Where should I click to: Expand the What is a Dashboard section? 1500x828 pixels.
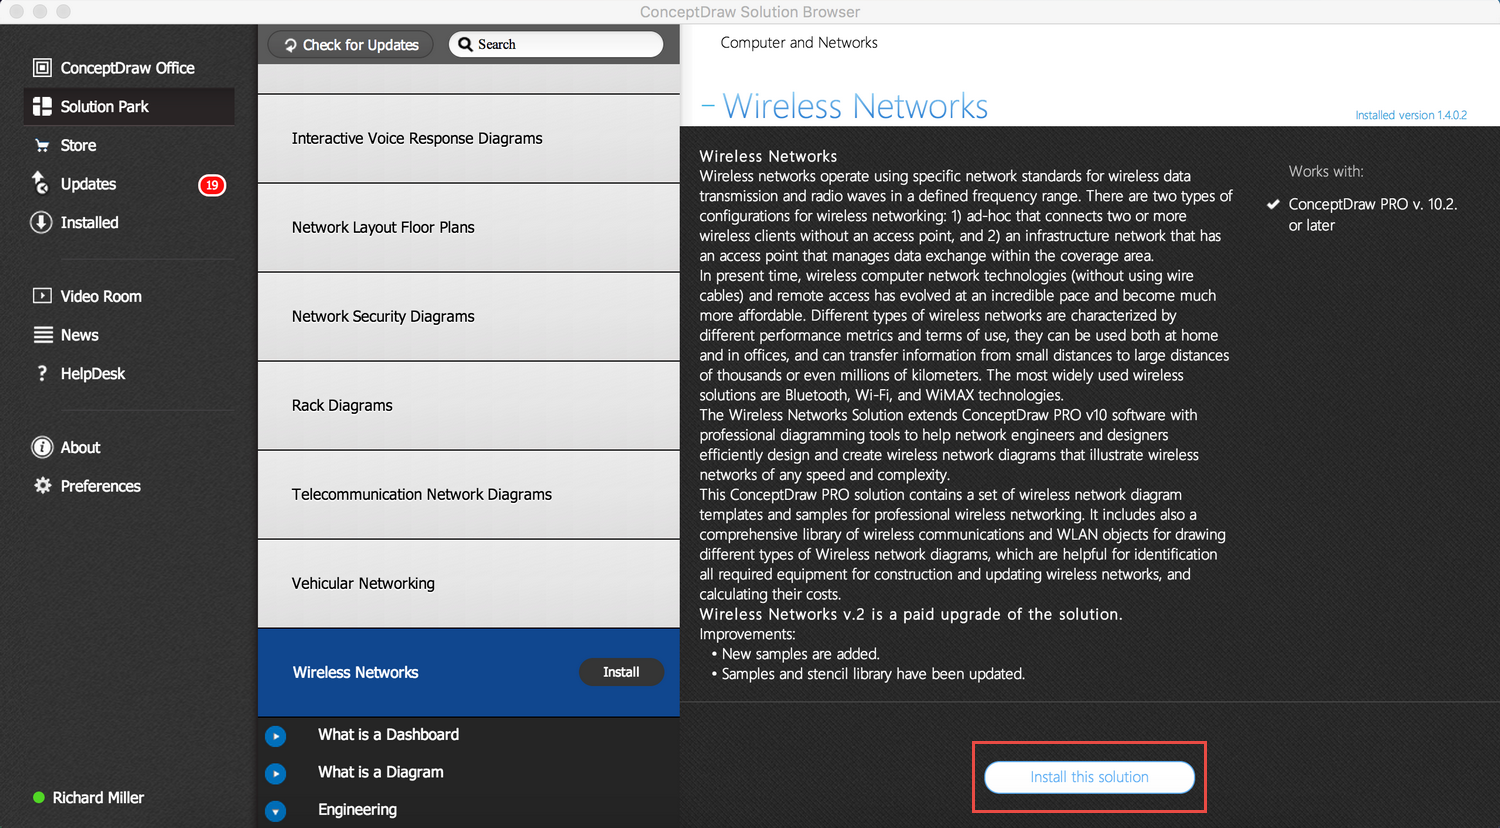(x=276, y=736)
